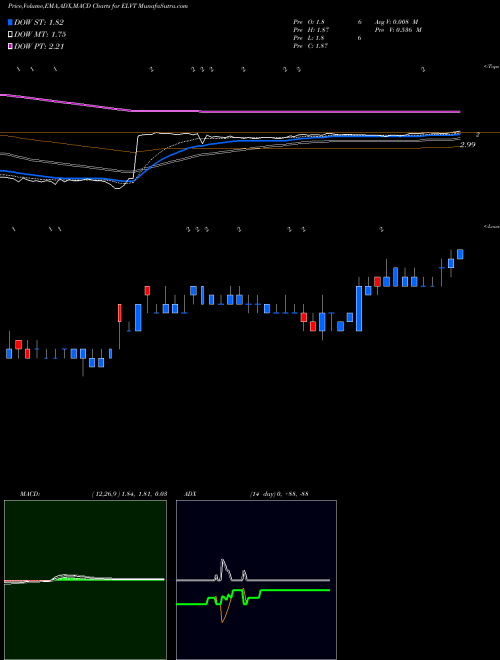Click the '<Tops' marker label

(492, 67)
